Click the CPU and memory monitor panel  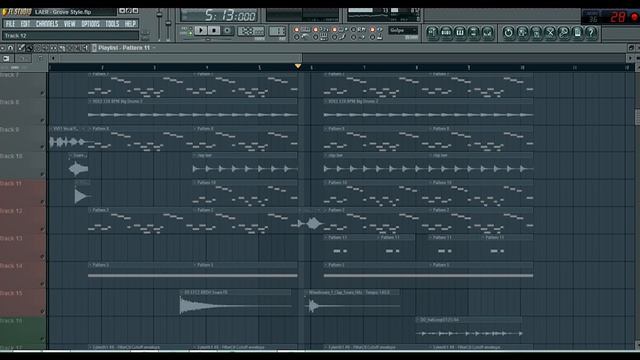[383, 15]
